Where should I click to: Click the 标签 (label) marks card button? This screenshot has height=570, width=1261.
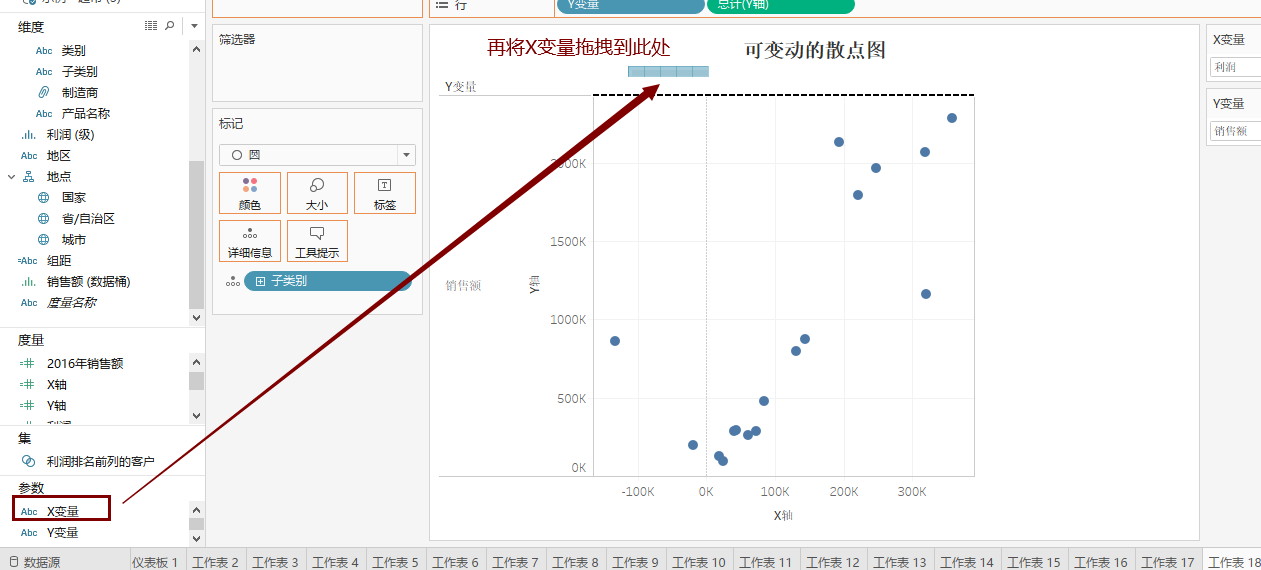click(384, 193)
